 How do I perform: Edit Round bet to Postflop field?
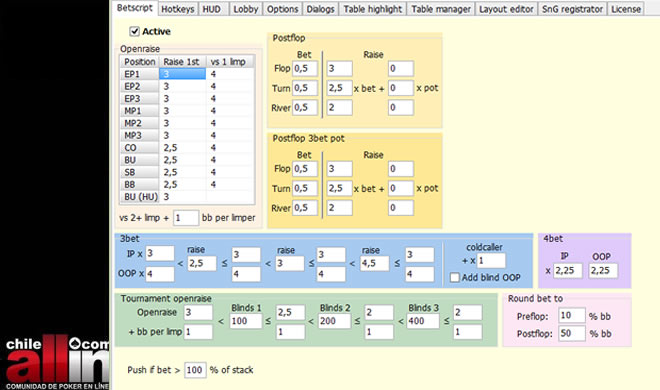572,334
